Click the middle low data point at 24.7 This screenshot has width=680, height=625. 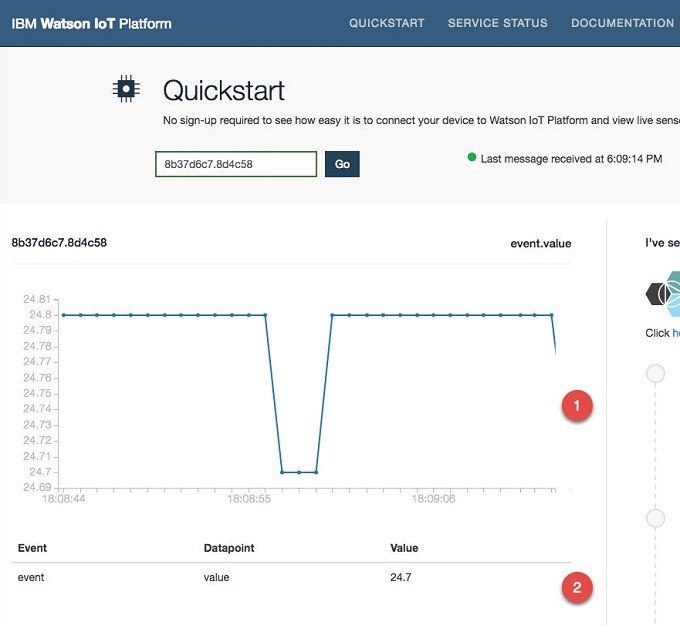coord(299,472)
